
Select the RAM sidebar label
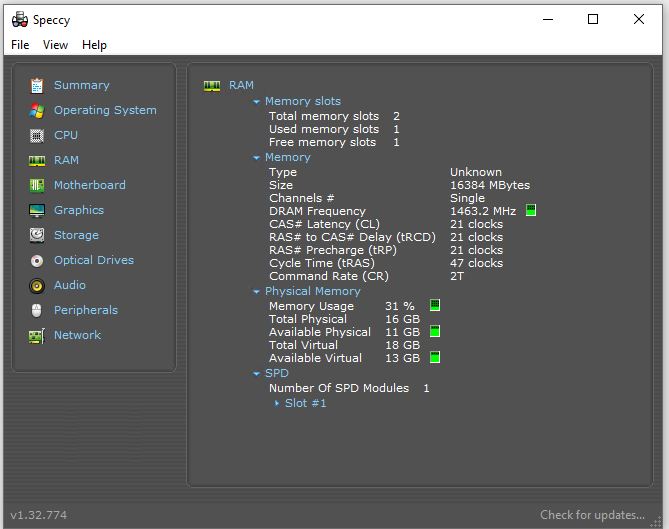(66, 160)
